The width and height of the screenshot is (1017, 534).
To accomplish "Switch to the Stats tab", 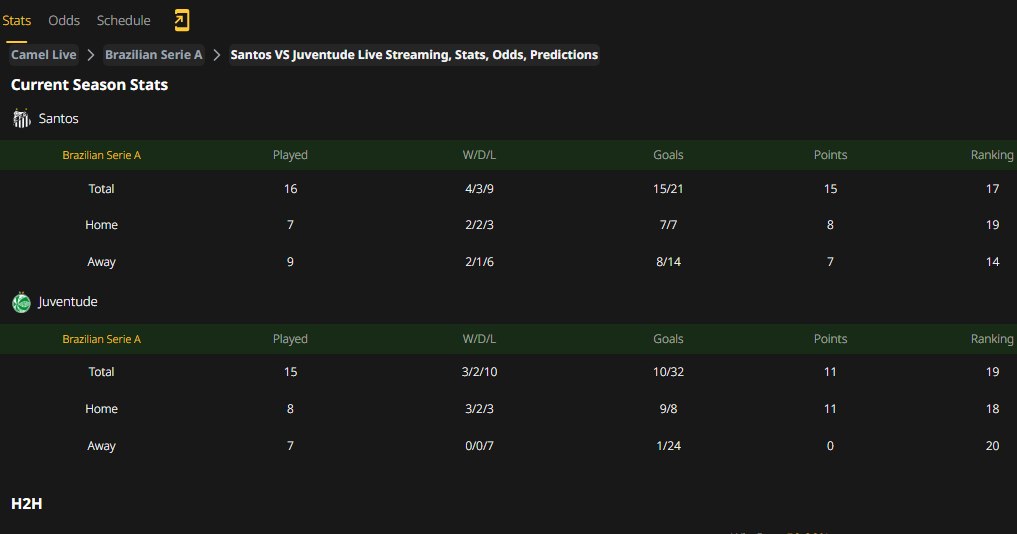I will point(17,20).
